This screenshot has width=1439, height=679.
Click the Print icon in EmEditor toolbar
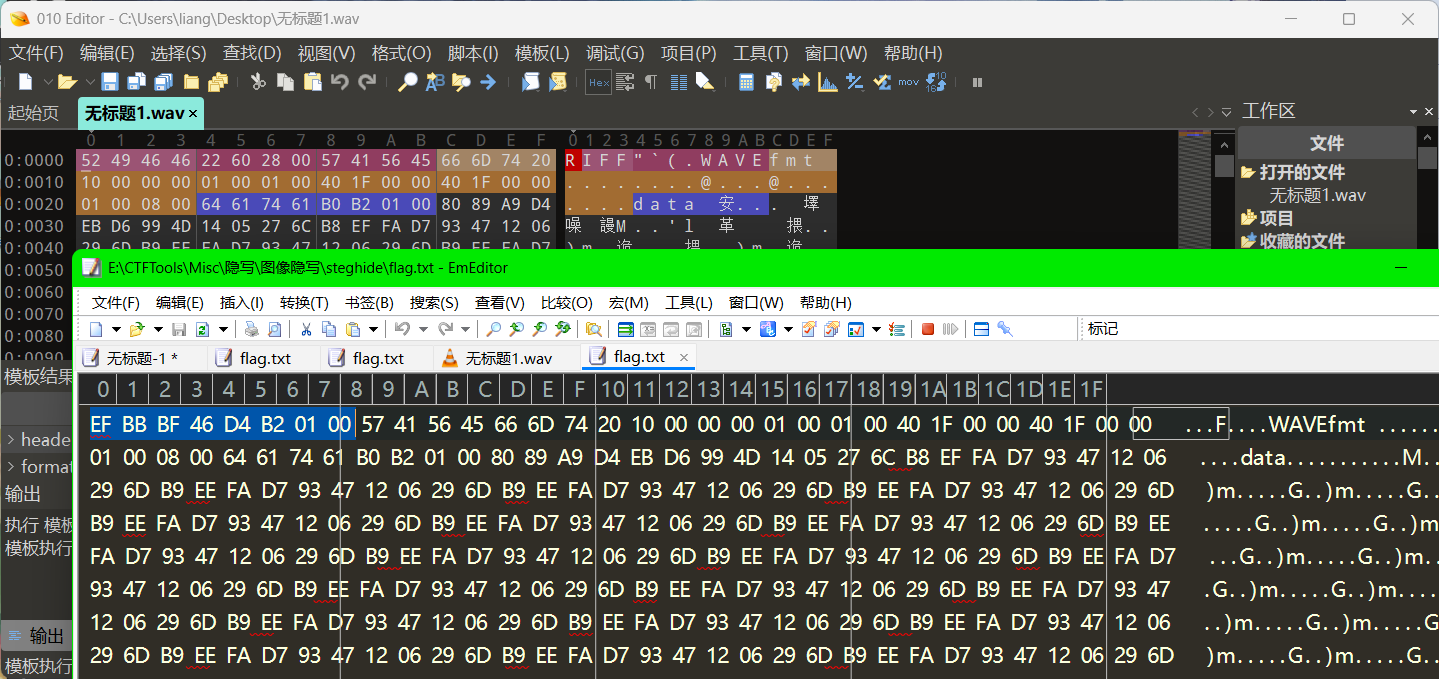click(251, 329)
